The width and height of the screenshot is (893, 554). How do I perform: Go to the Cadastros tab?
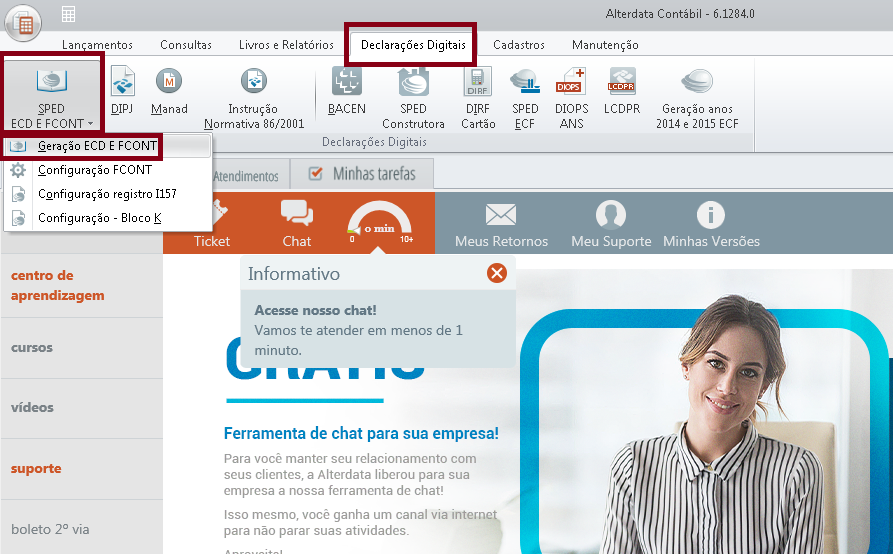pos(519,44)
